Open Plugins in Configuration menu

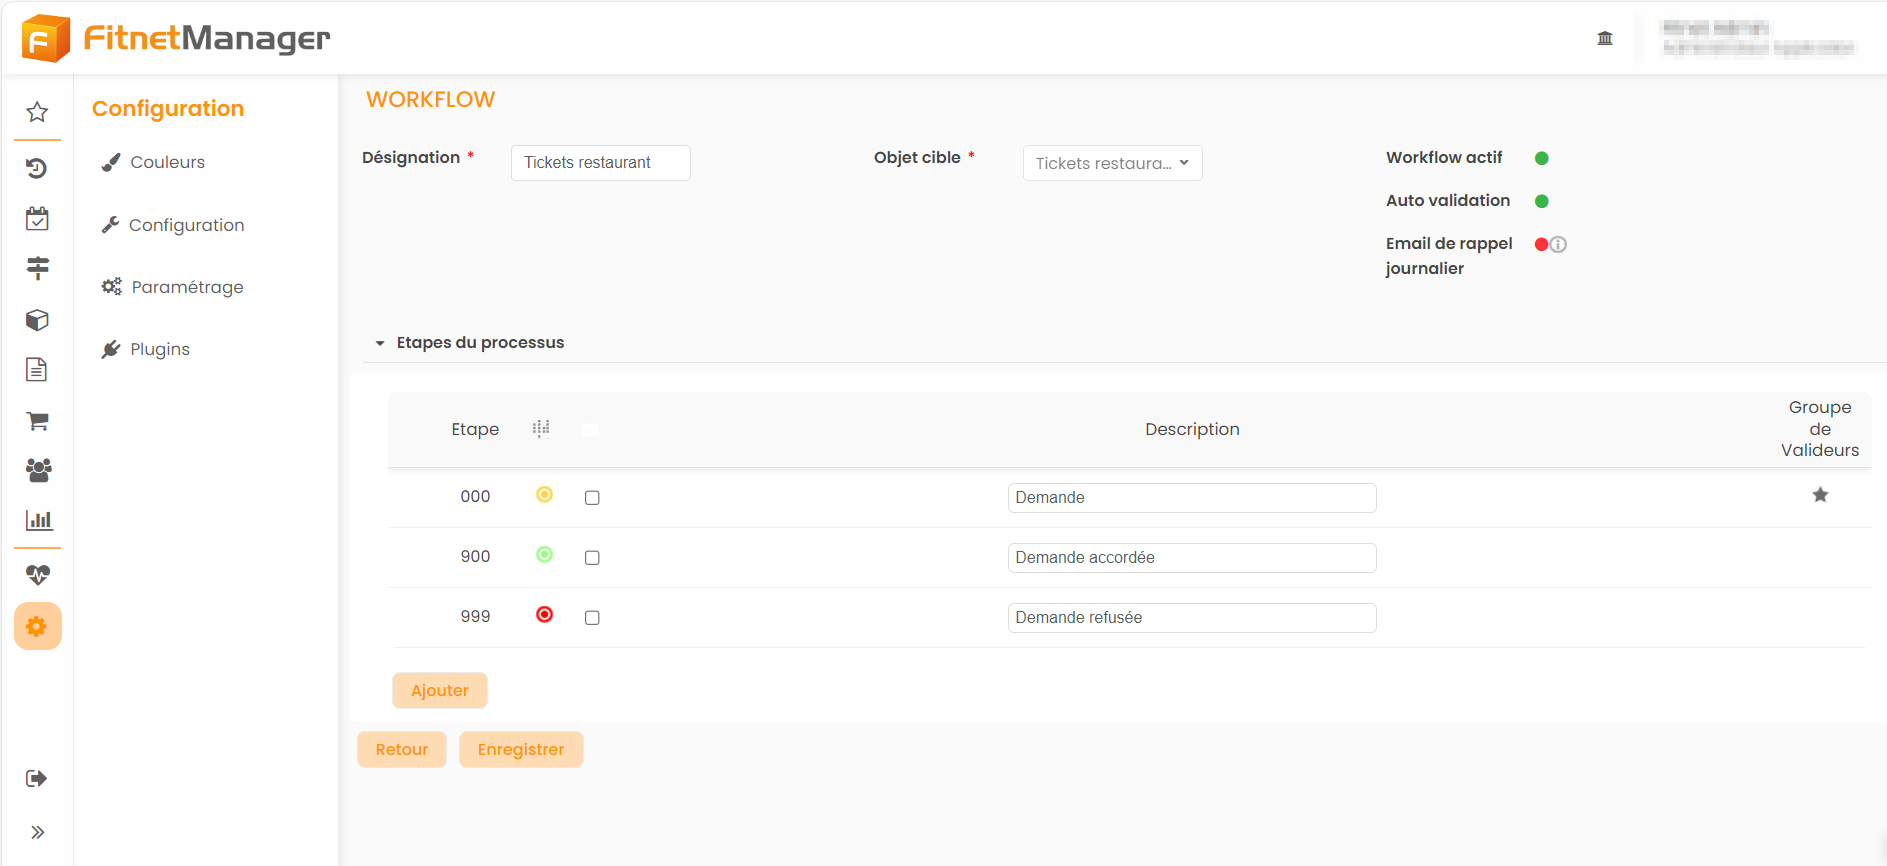[159, 349]
